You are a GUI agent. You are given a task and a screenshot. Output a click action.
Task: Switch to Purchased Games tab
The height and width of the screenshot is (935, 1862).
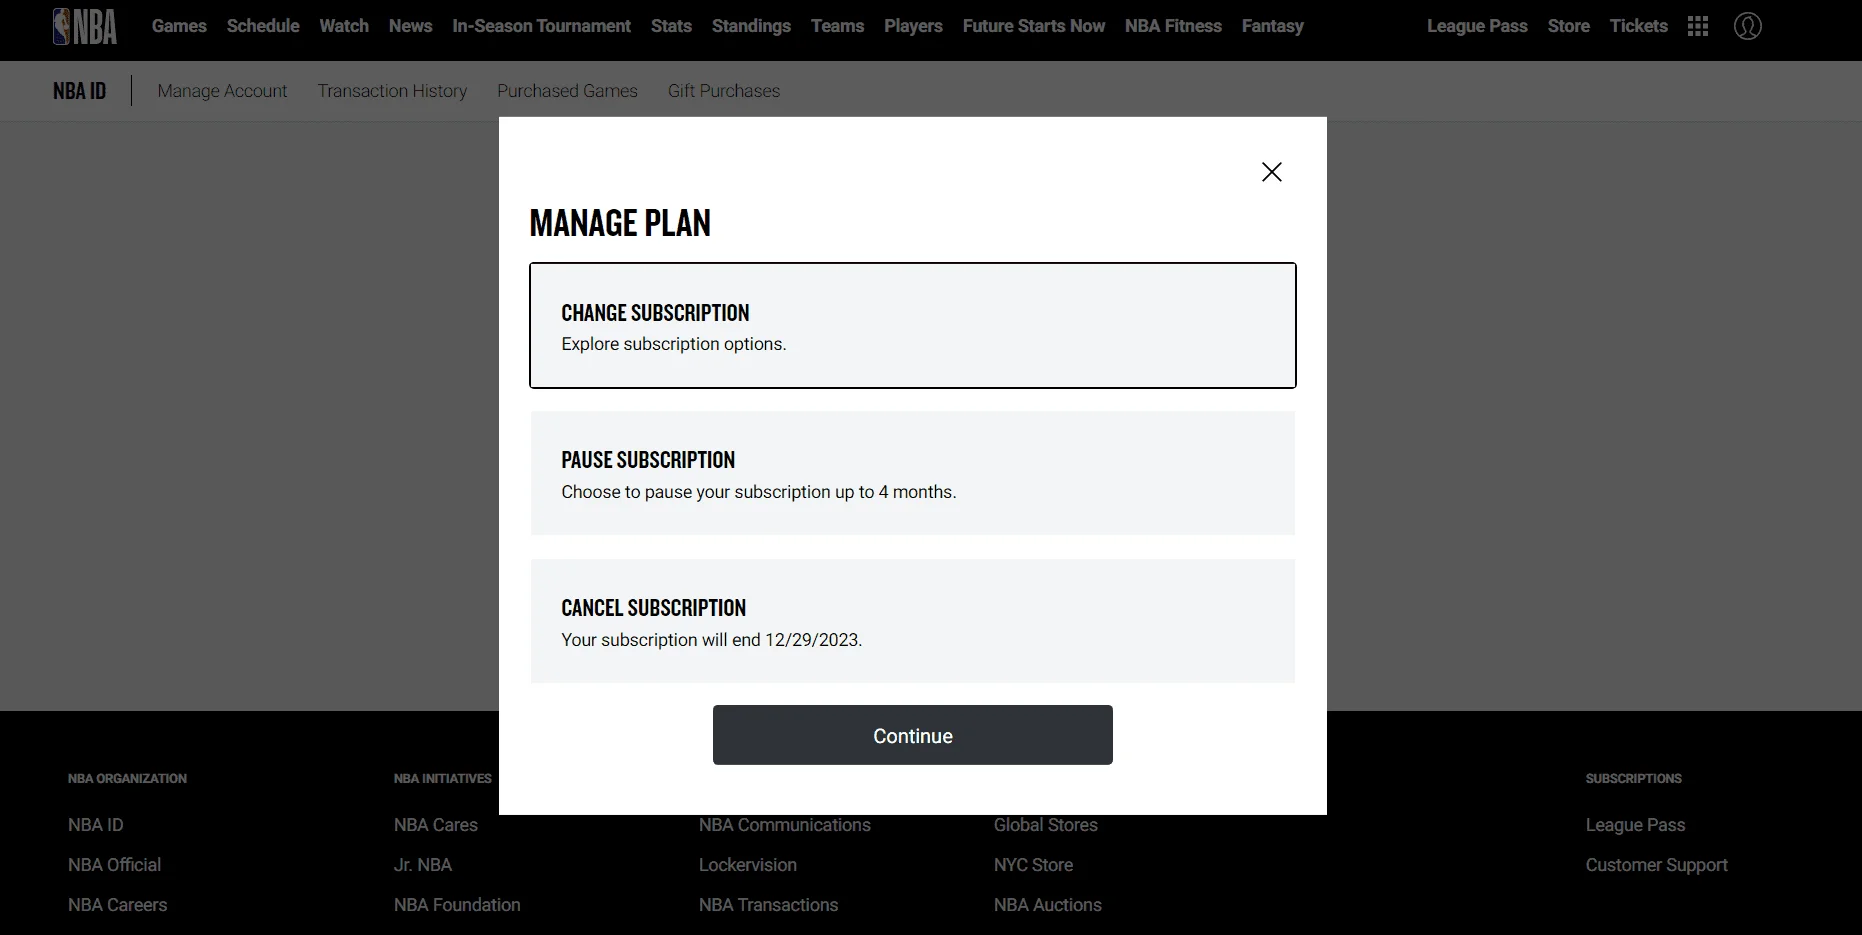[x=567, y=91]
